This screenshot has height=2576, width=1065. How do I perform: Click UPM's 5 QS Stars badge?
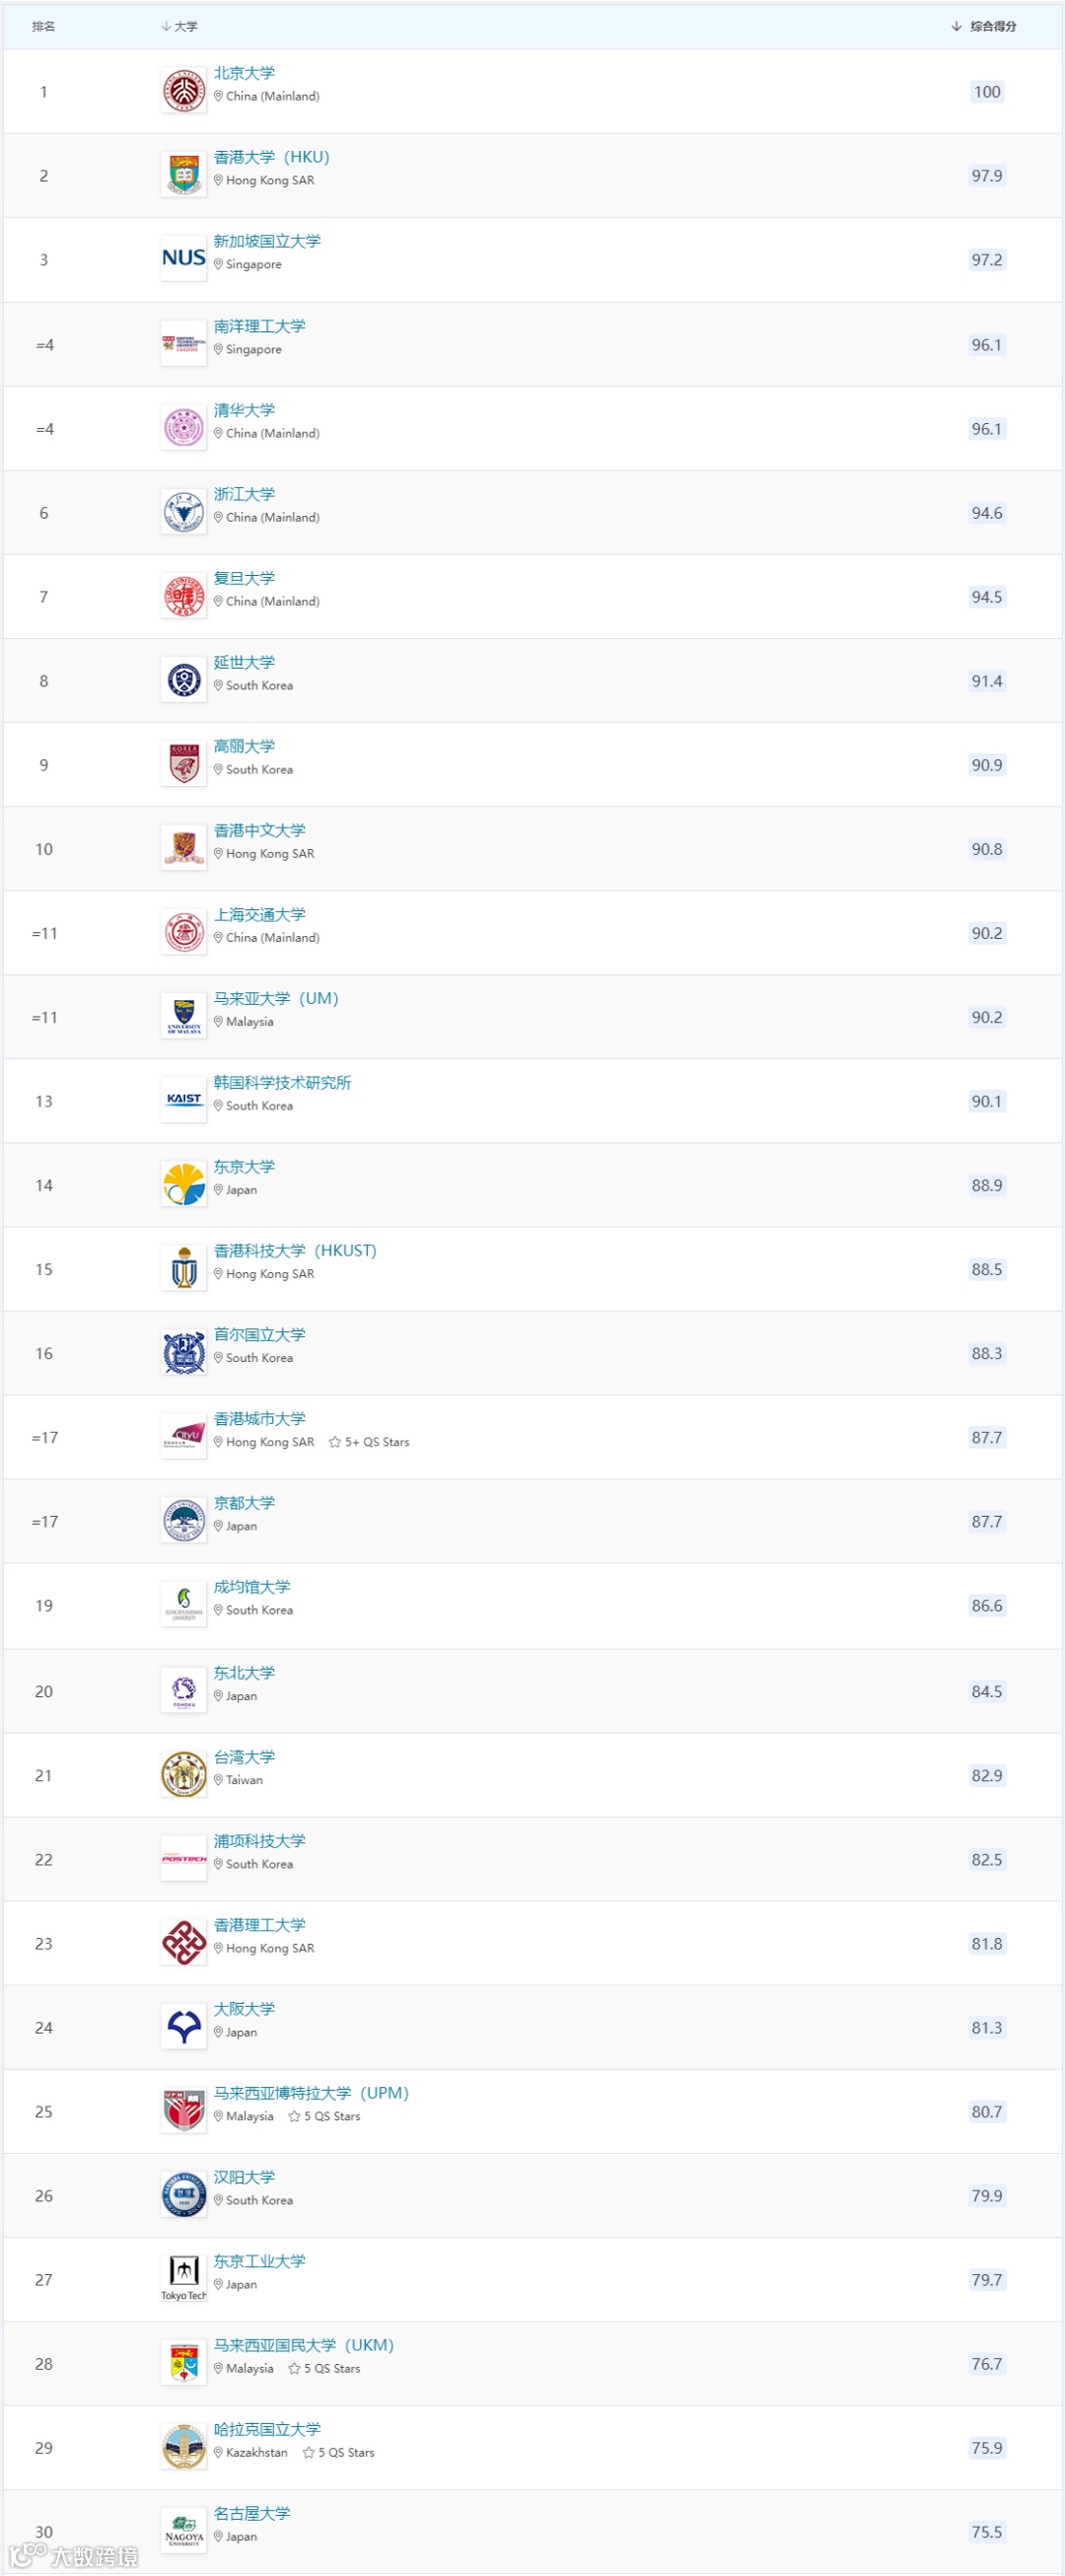324,2116
